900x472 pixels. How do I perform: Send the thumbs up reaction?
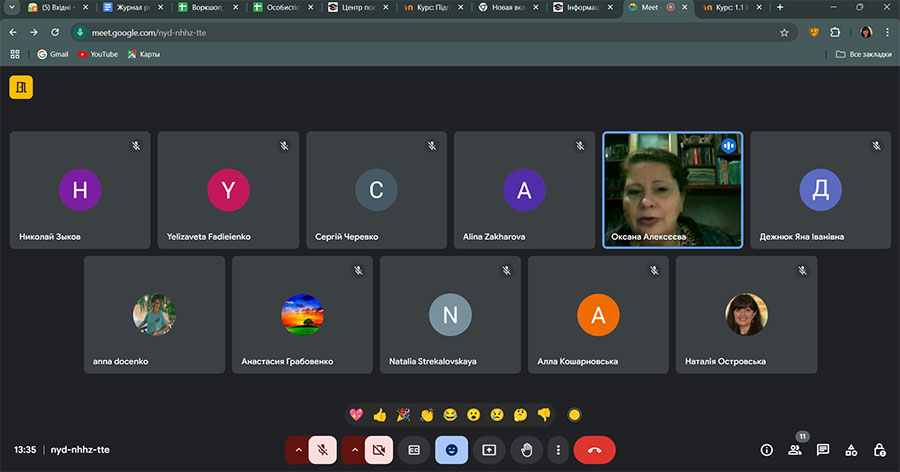pos(379,415)
